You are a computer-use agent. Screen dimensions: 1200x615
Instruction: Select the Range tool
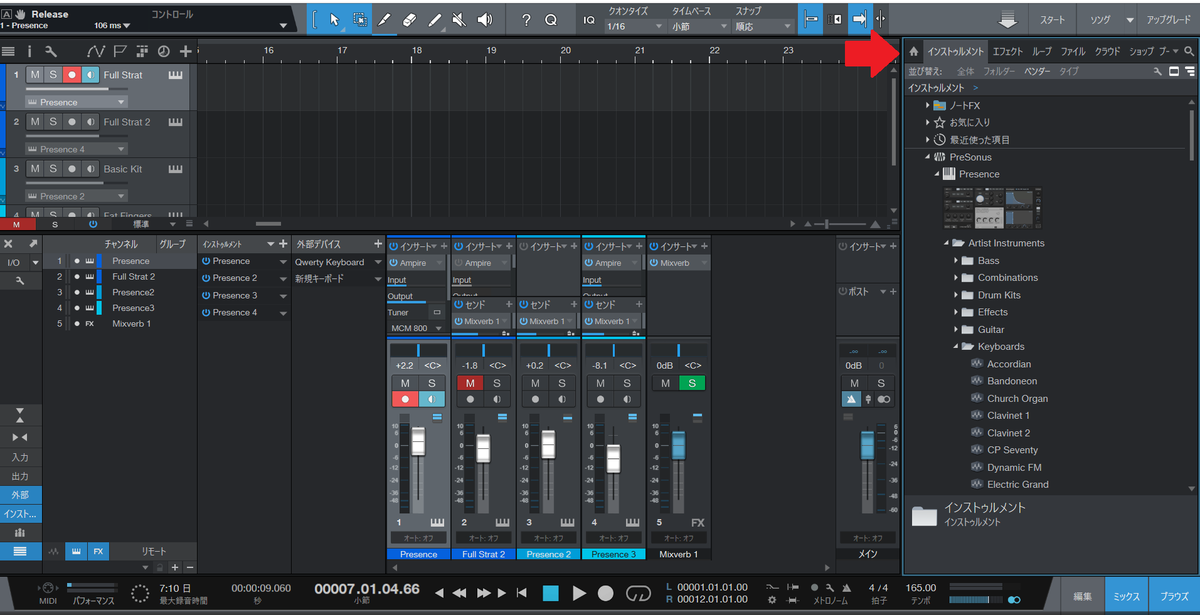359,19
